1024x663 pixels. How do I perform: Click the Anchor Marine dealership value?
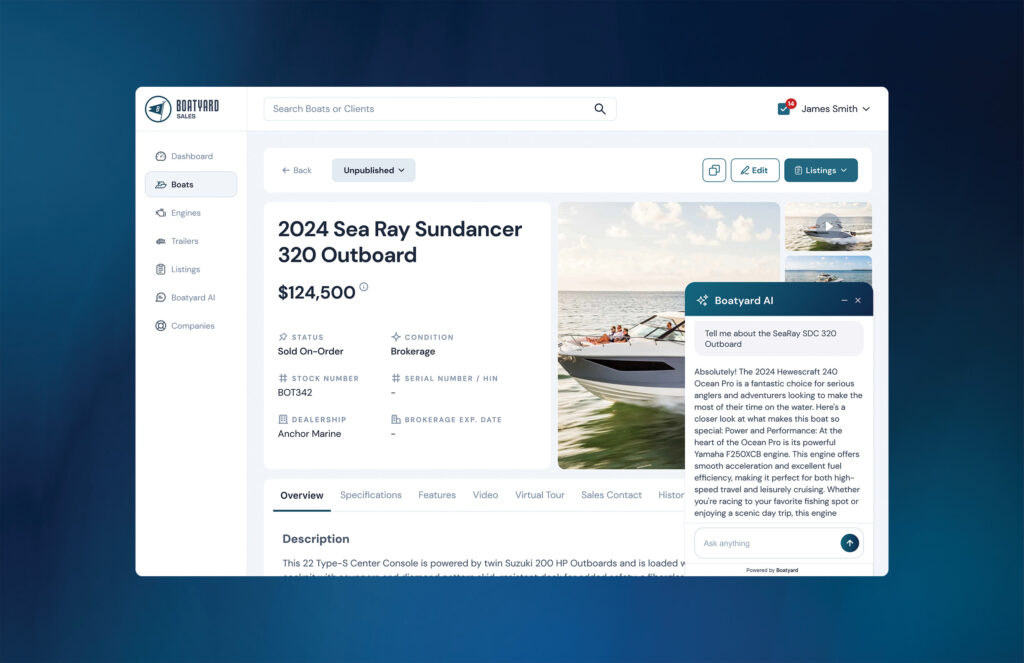coord(309,434)
